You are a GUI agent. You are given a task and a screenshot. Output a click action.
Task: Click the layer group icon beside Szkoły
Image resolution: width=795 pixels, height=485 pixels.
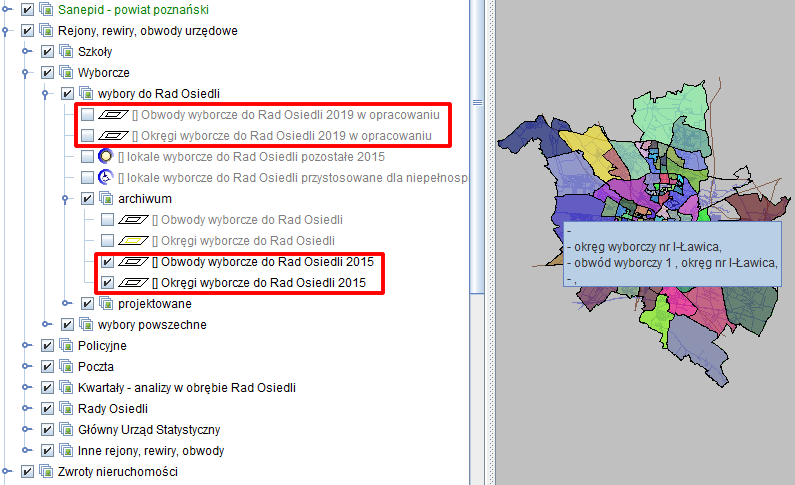click(66, 51)
